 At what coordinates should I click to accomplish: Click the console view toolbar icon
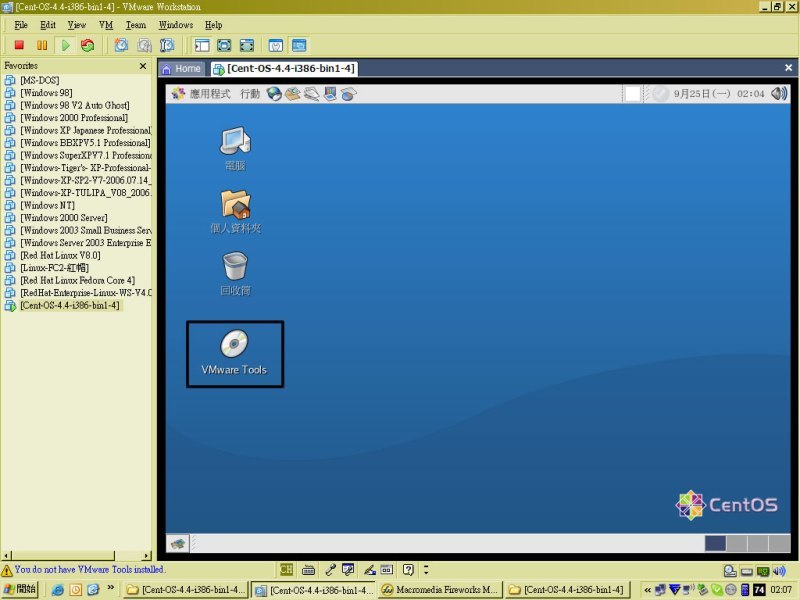[299, 45]
